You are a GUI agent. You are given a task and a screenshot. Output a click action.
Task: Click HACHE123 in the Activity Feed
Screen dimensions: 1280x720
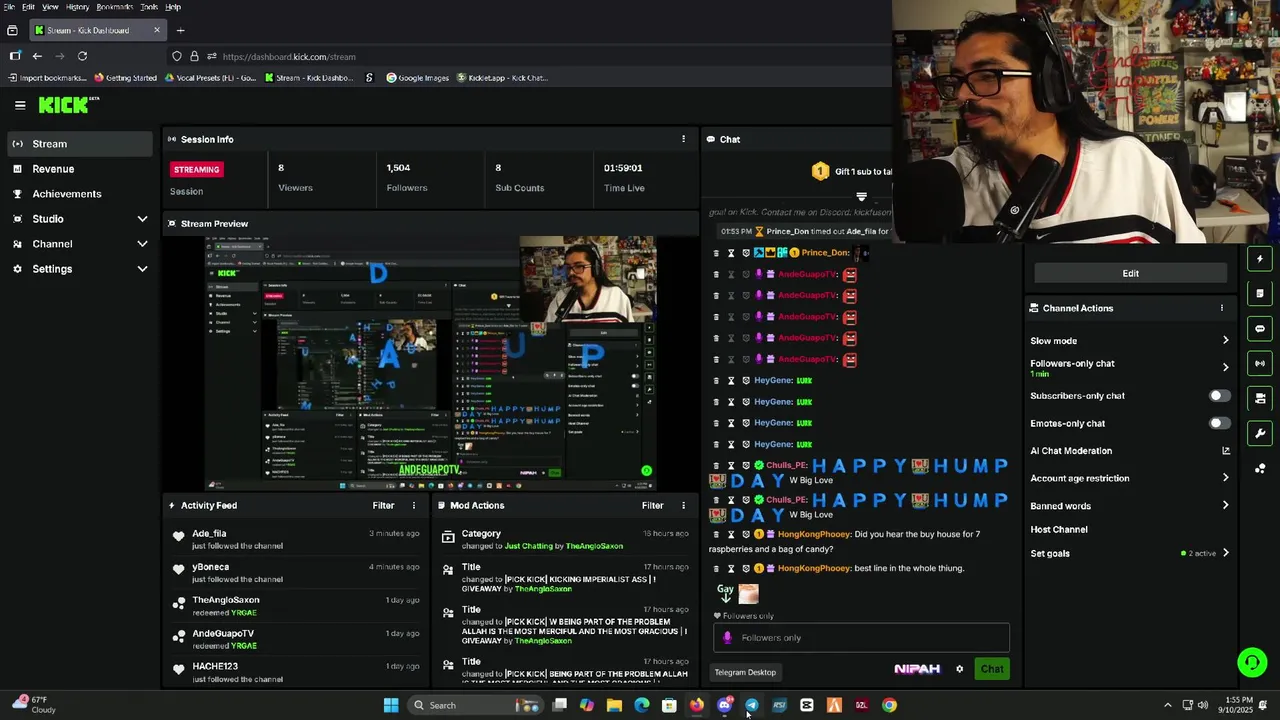(215, 666)
